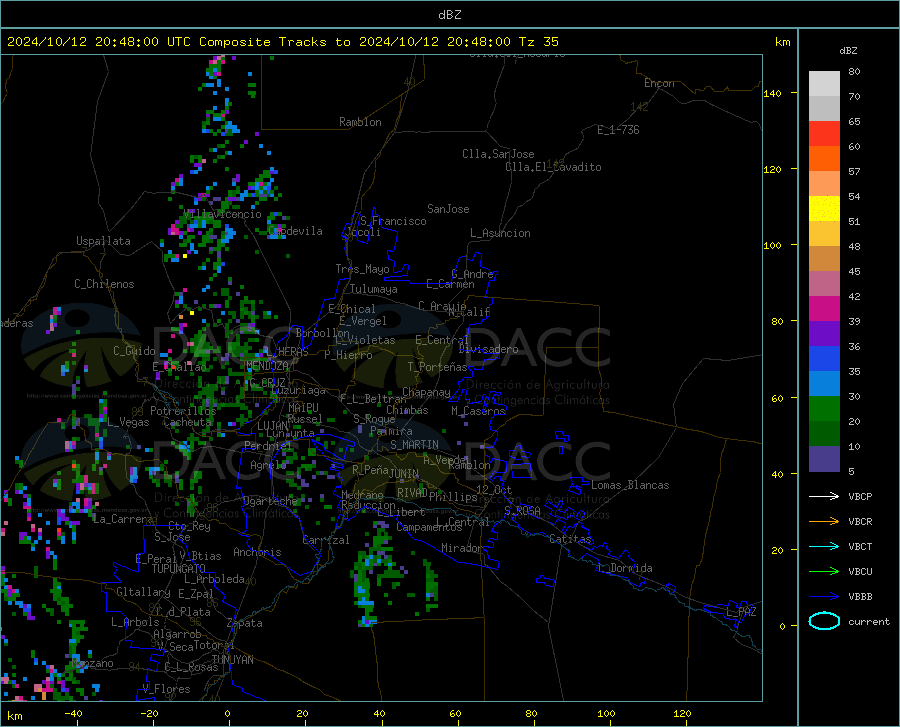Pick the magenta 39 dBZ color swatch

[824, 309]
